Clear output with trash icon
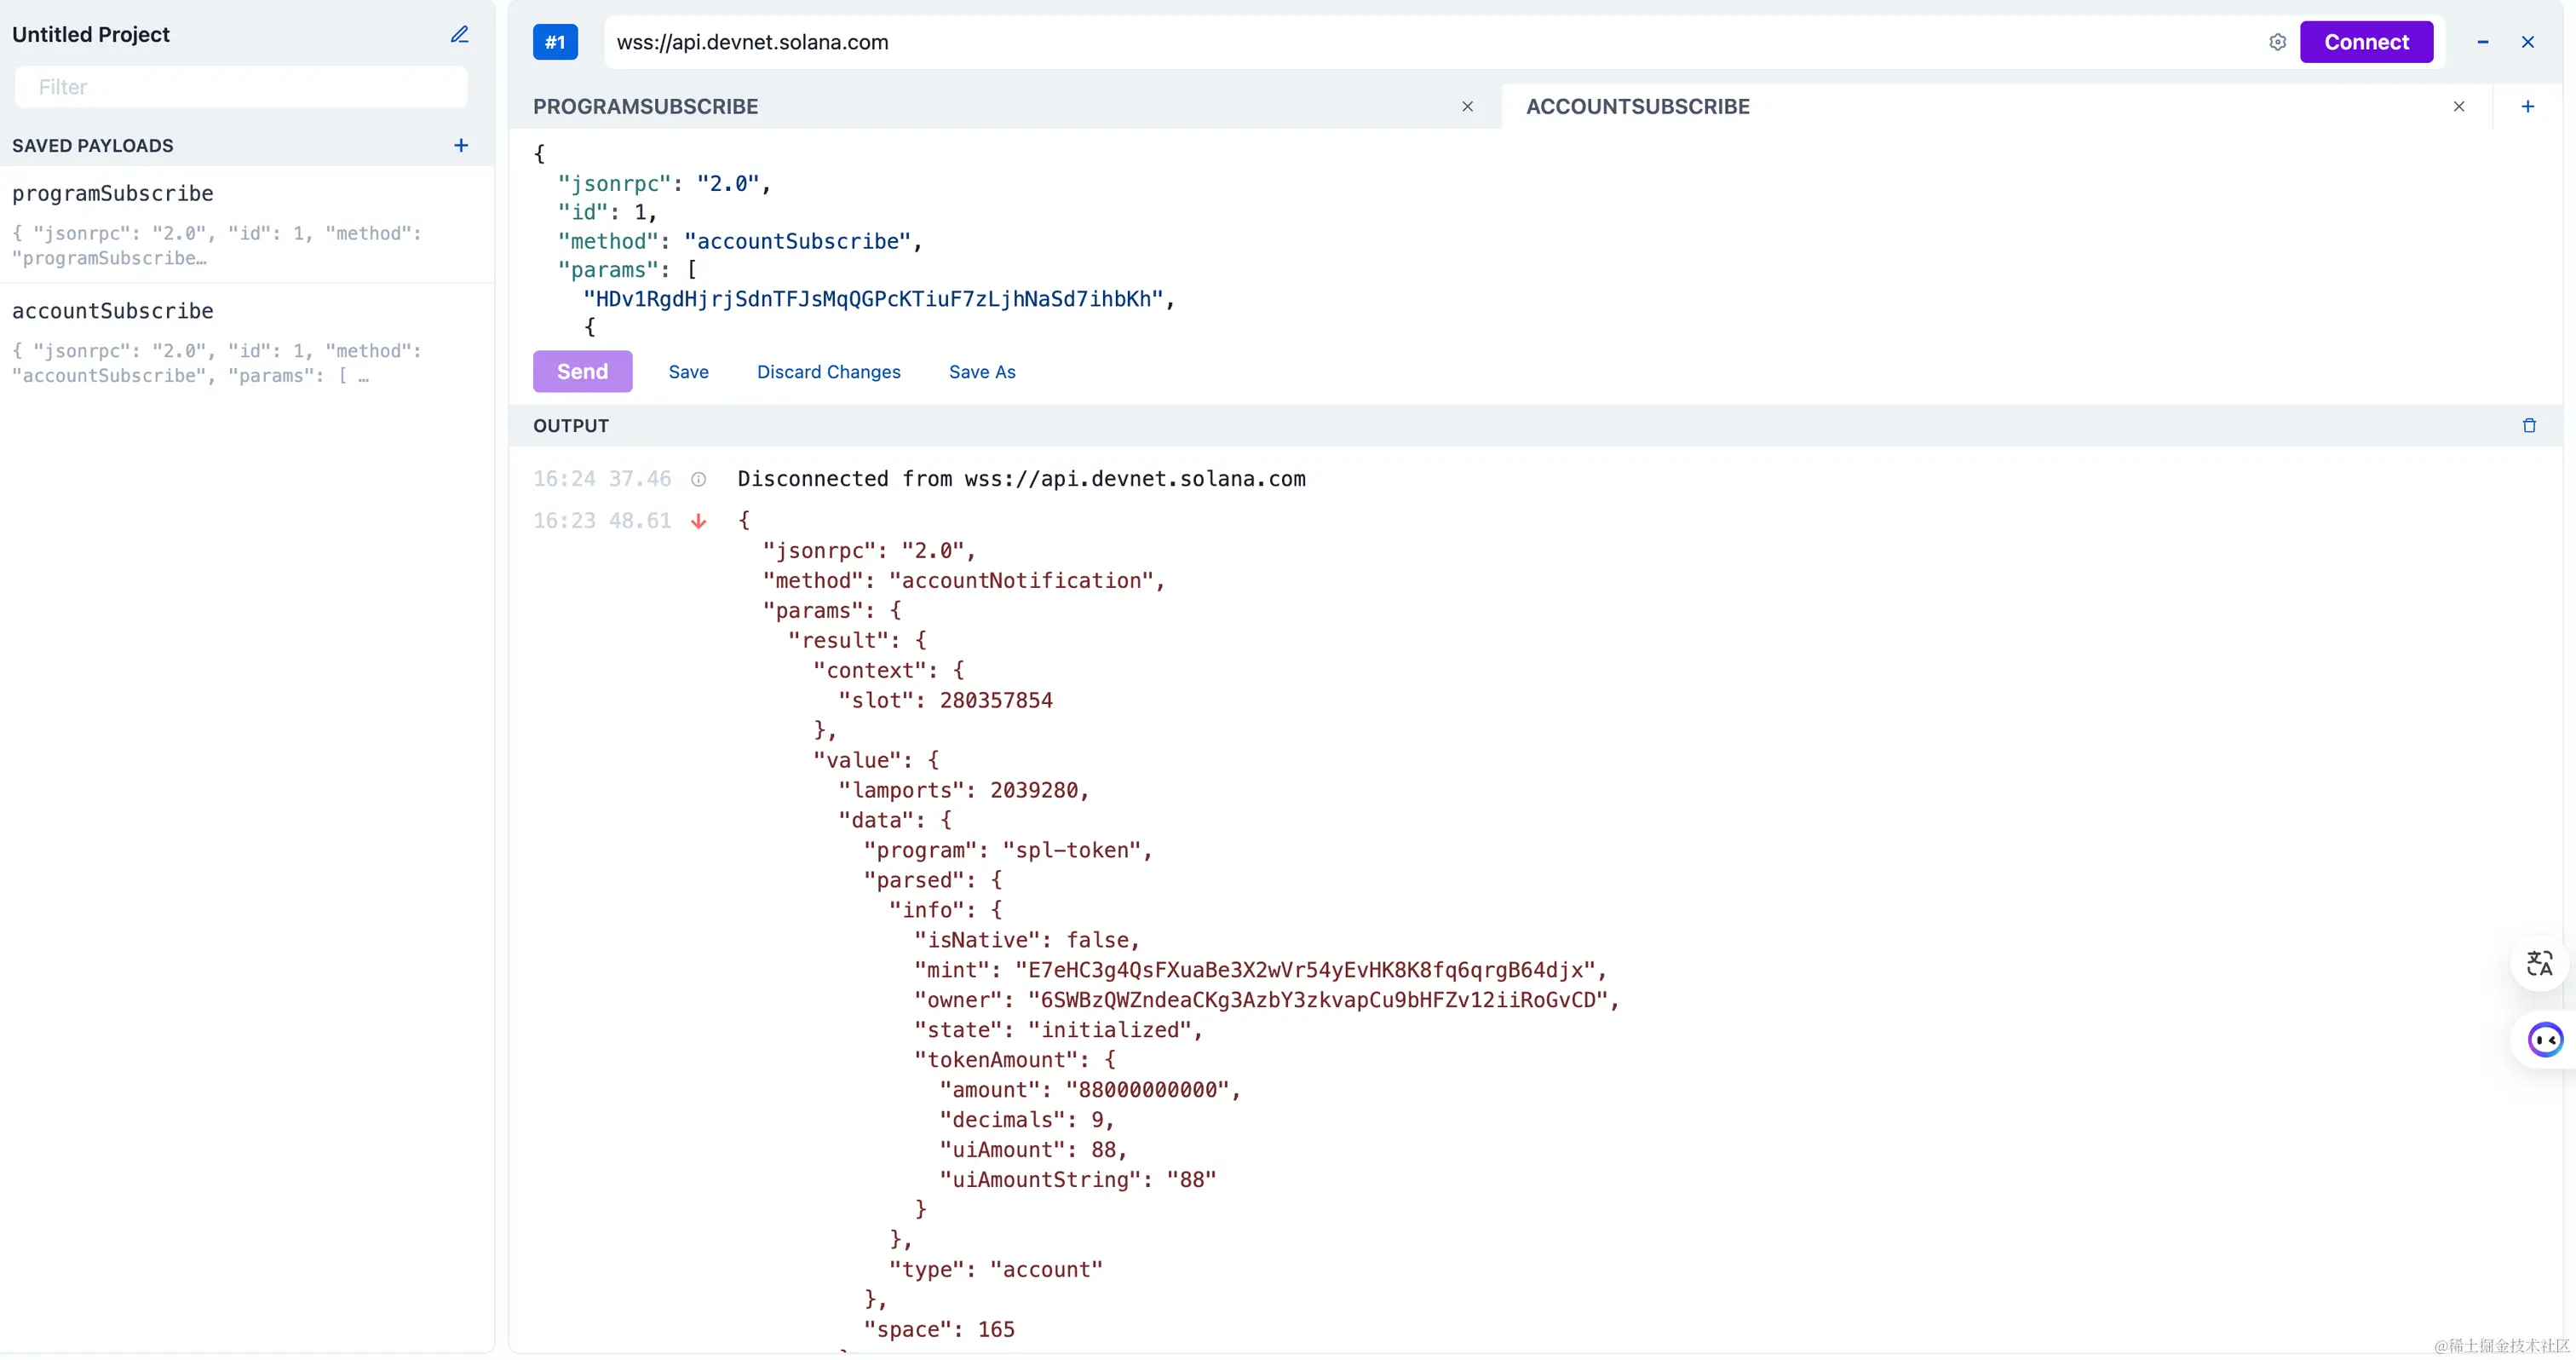Image resolution: width=2576 pixels, height=1360 pixels. [x=2528, y=426]
